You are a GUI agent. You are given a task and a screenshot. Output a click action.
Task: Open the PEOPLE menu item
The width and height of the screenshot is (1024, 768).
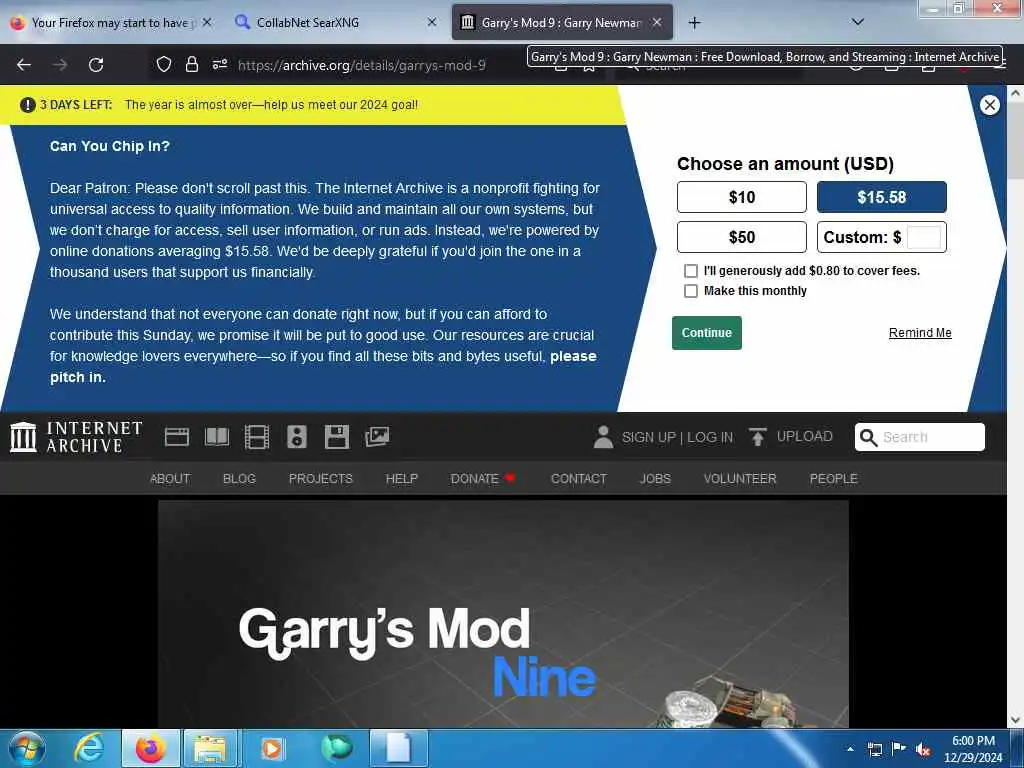[833, 479]
